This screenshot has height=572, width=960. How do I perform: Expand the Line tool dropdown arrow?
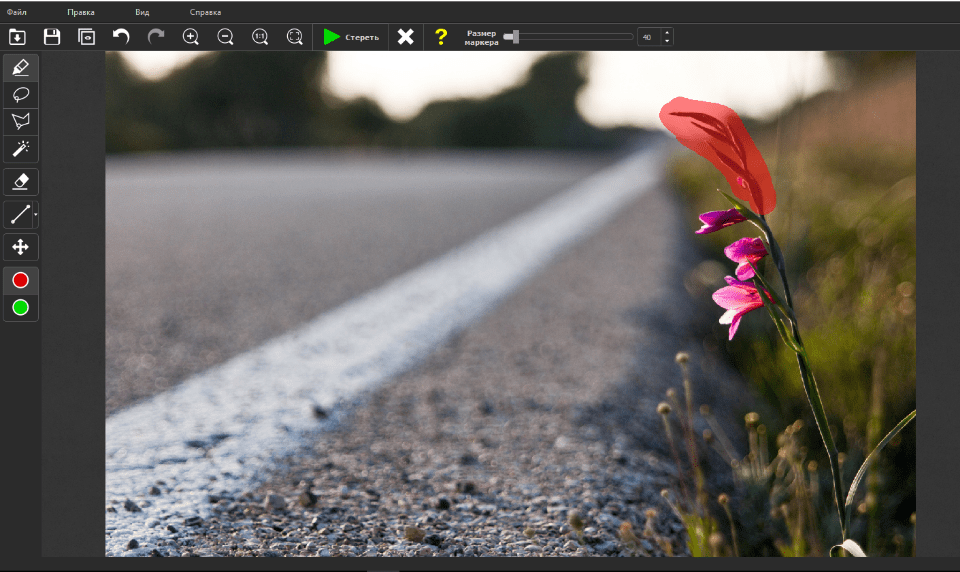point(36,214)
